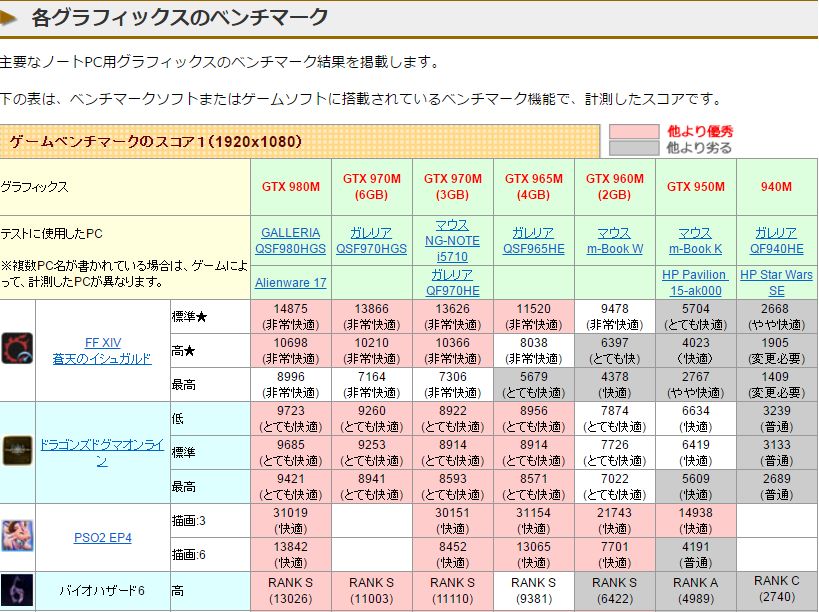Viewport: 819px width, 612px height.
Task: Click the score 14875 cell
Action: 291,316
